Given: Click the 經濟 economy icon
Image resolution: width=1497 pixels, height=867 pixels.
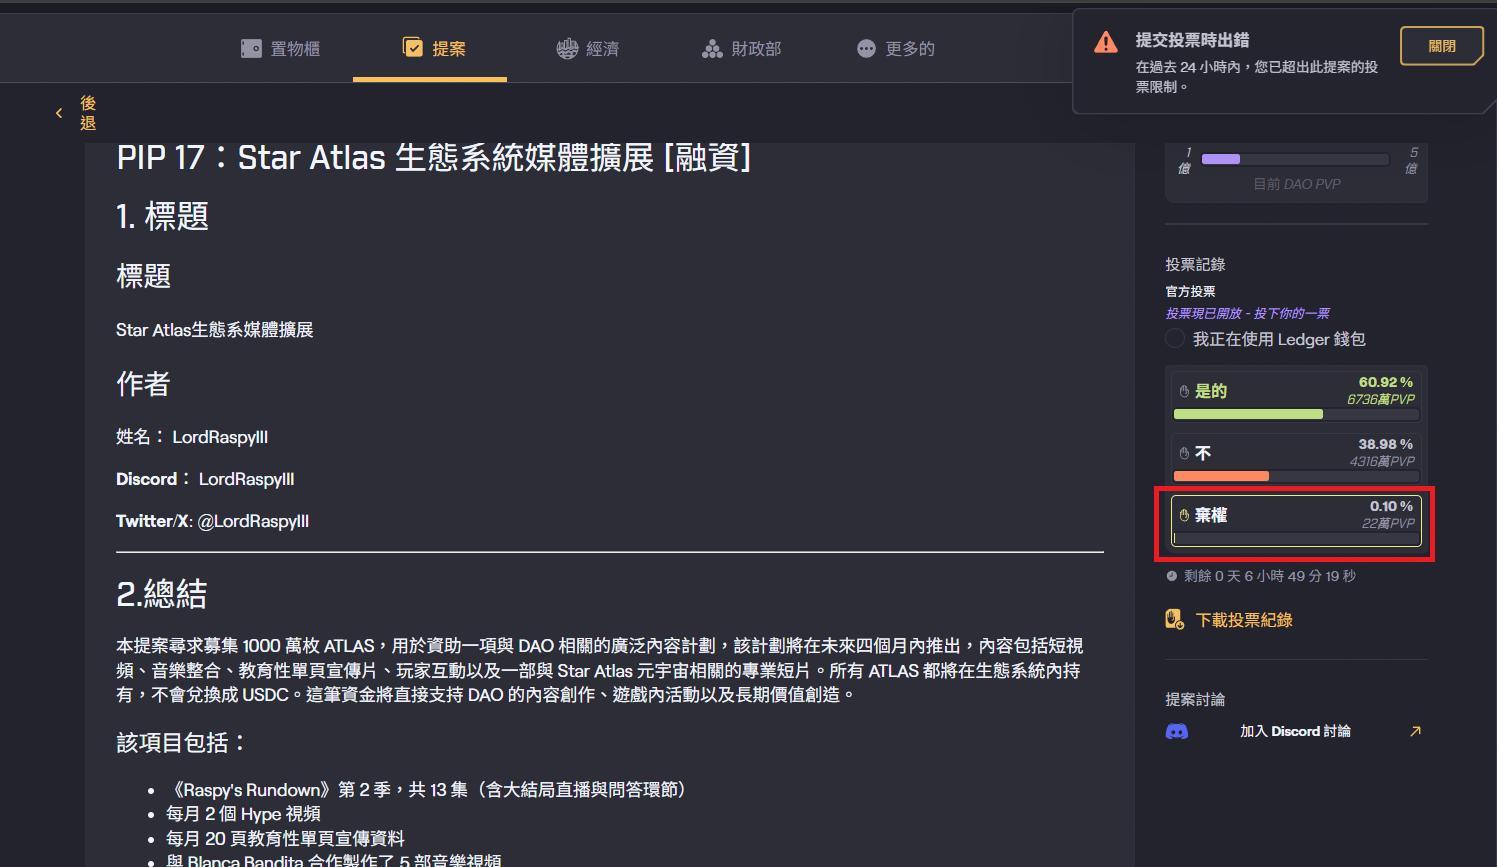Looking at the screenshot, I should point(567,48).
